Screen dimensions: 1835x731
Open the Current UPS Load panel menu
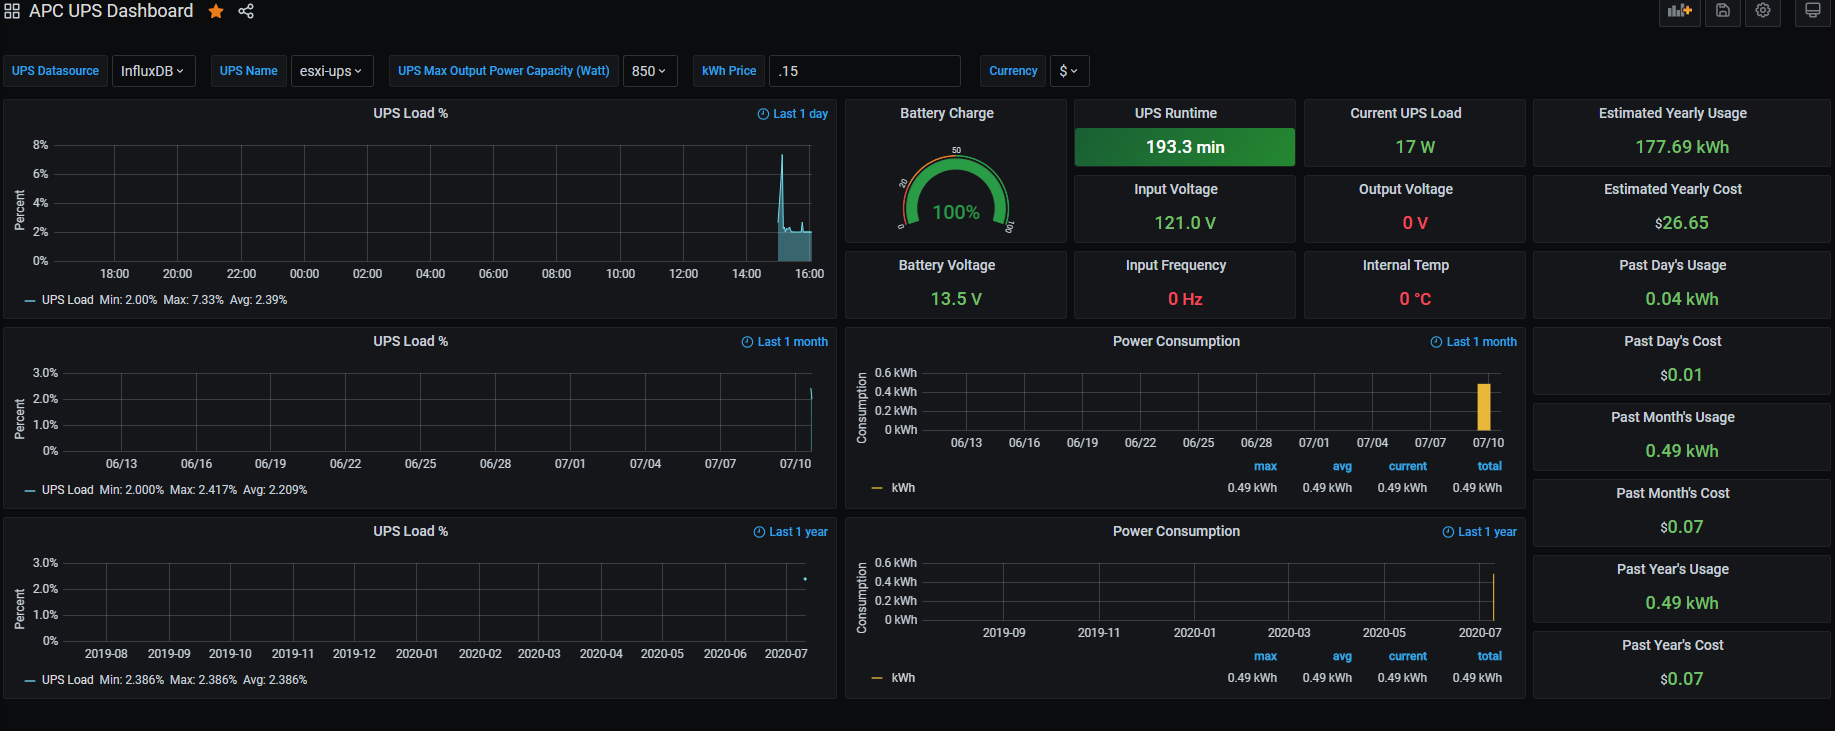coord(1406,114)
